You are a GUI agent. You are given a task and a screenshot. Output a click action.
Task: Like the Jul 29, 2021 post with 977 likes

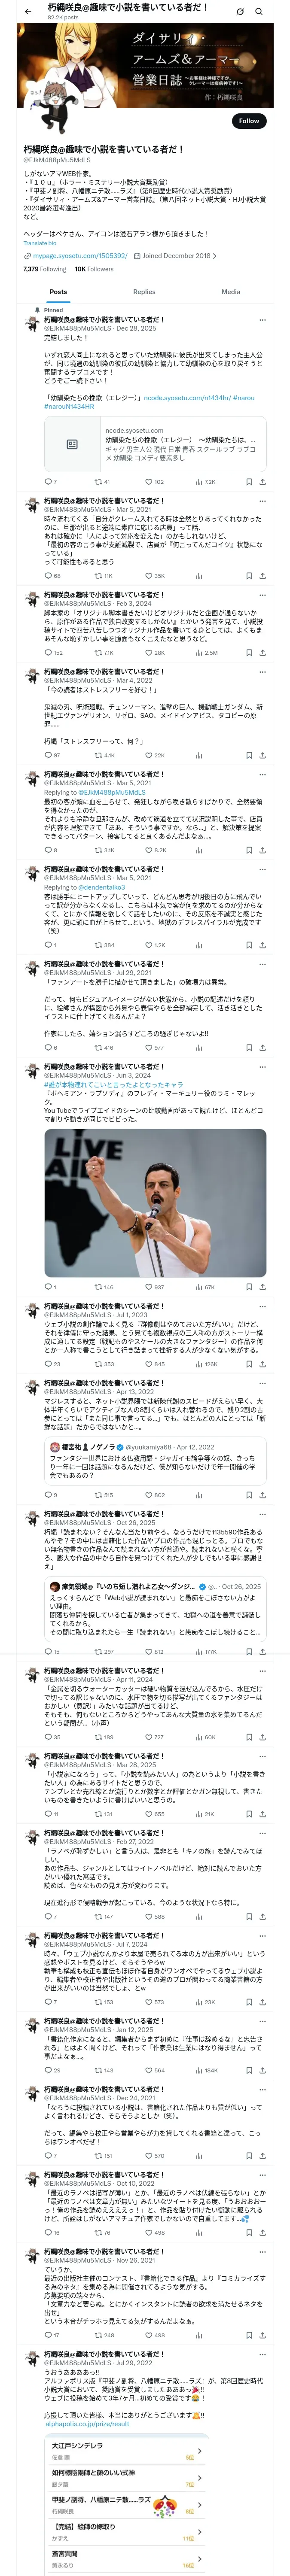[149, 1048]
